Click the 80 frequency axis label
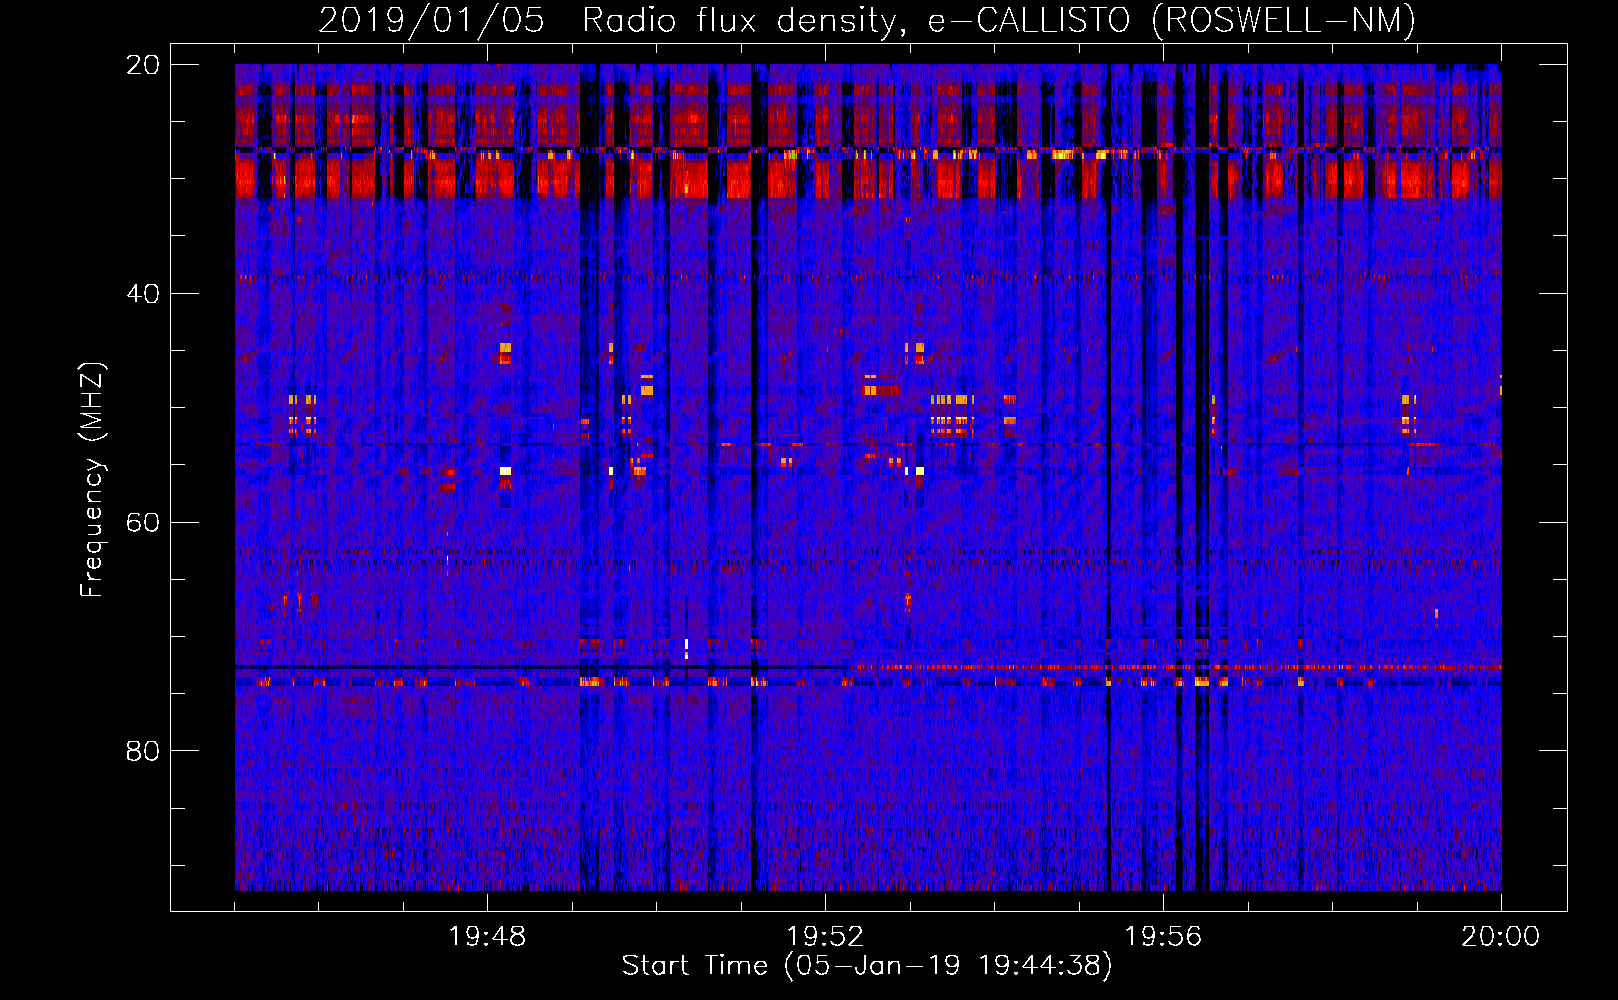The image size is (1618, 1000). [x=143, y=751]
